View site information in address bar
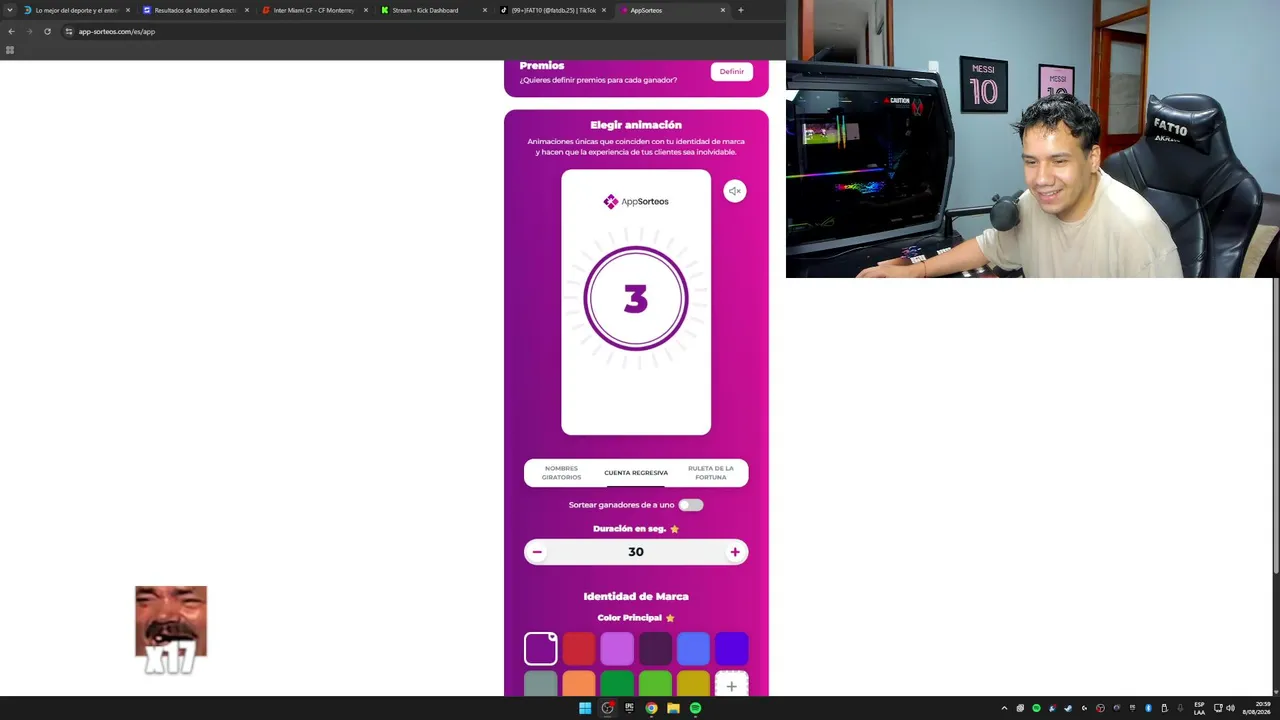Screen dimensions: 1280x720 pos(69,31)
